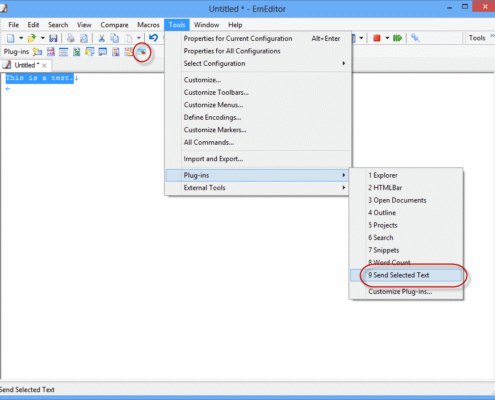The height and width of the screenshot is (400, 495).
Task: Choose 4 Outline in submenu
Action: pyautogui.click(x=406, y=213)
